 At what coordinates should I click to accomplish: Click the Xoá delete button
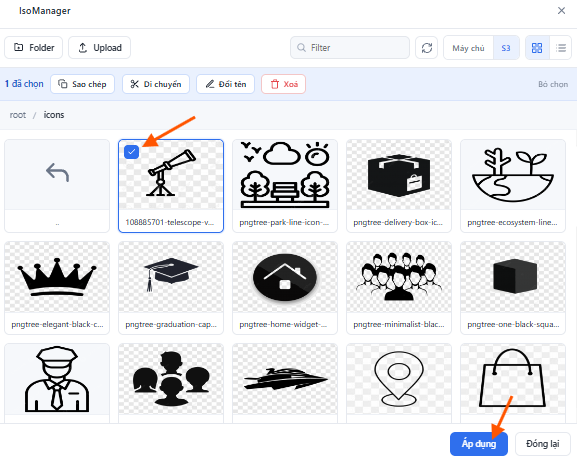[x=283, y=84]
